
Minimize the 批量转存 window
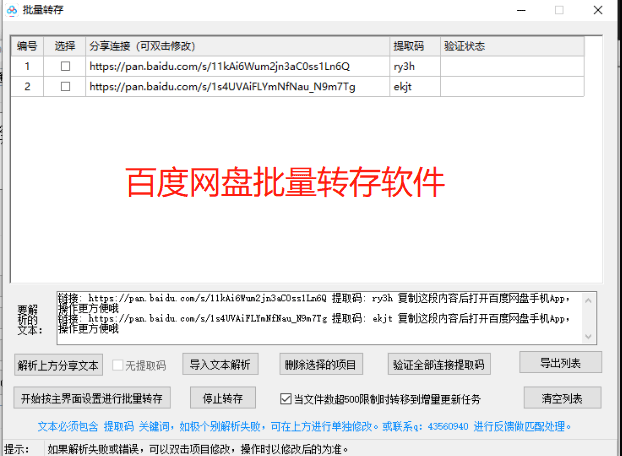pyautogui.click(x=521, y=10)
